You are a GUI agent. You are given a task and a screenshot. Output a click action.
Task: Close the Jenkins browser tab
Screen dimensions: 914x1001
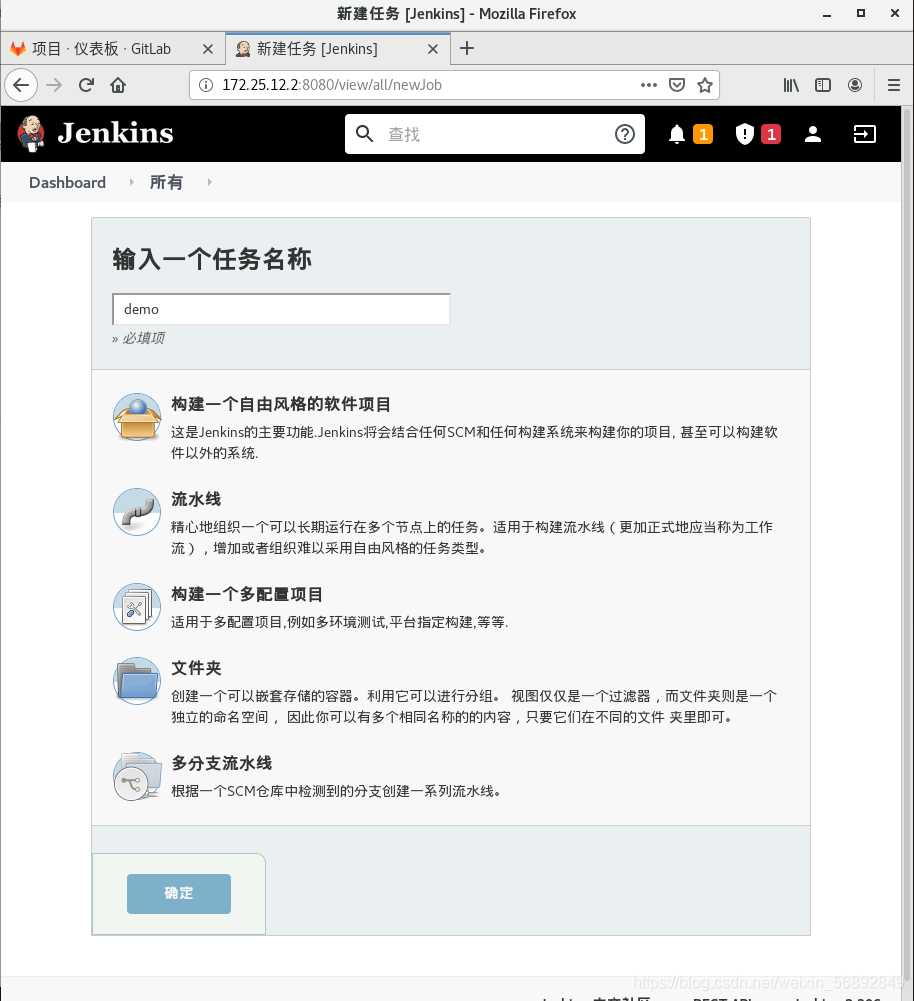[x=433, y=49]
